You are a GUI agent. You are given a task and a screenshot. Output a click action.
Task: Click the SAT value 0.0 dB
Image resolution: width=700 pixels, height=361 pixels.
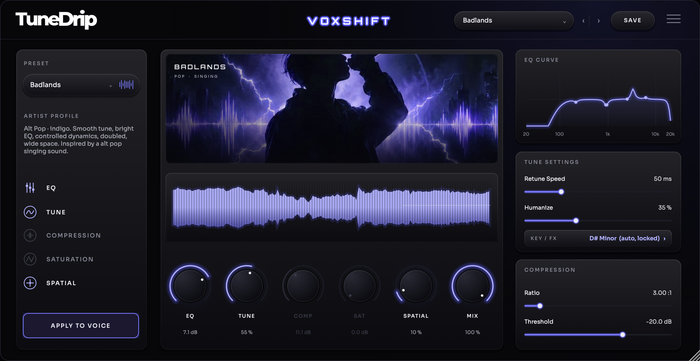[x=359, y=332]
